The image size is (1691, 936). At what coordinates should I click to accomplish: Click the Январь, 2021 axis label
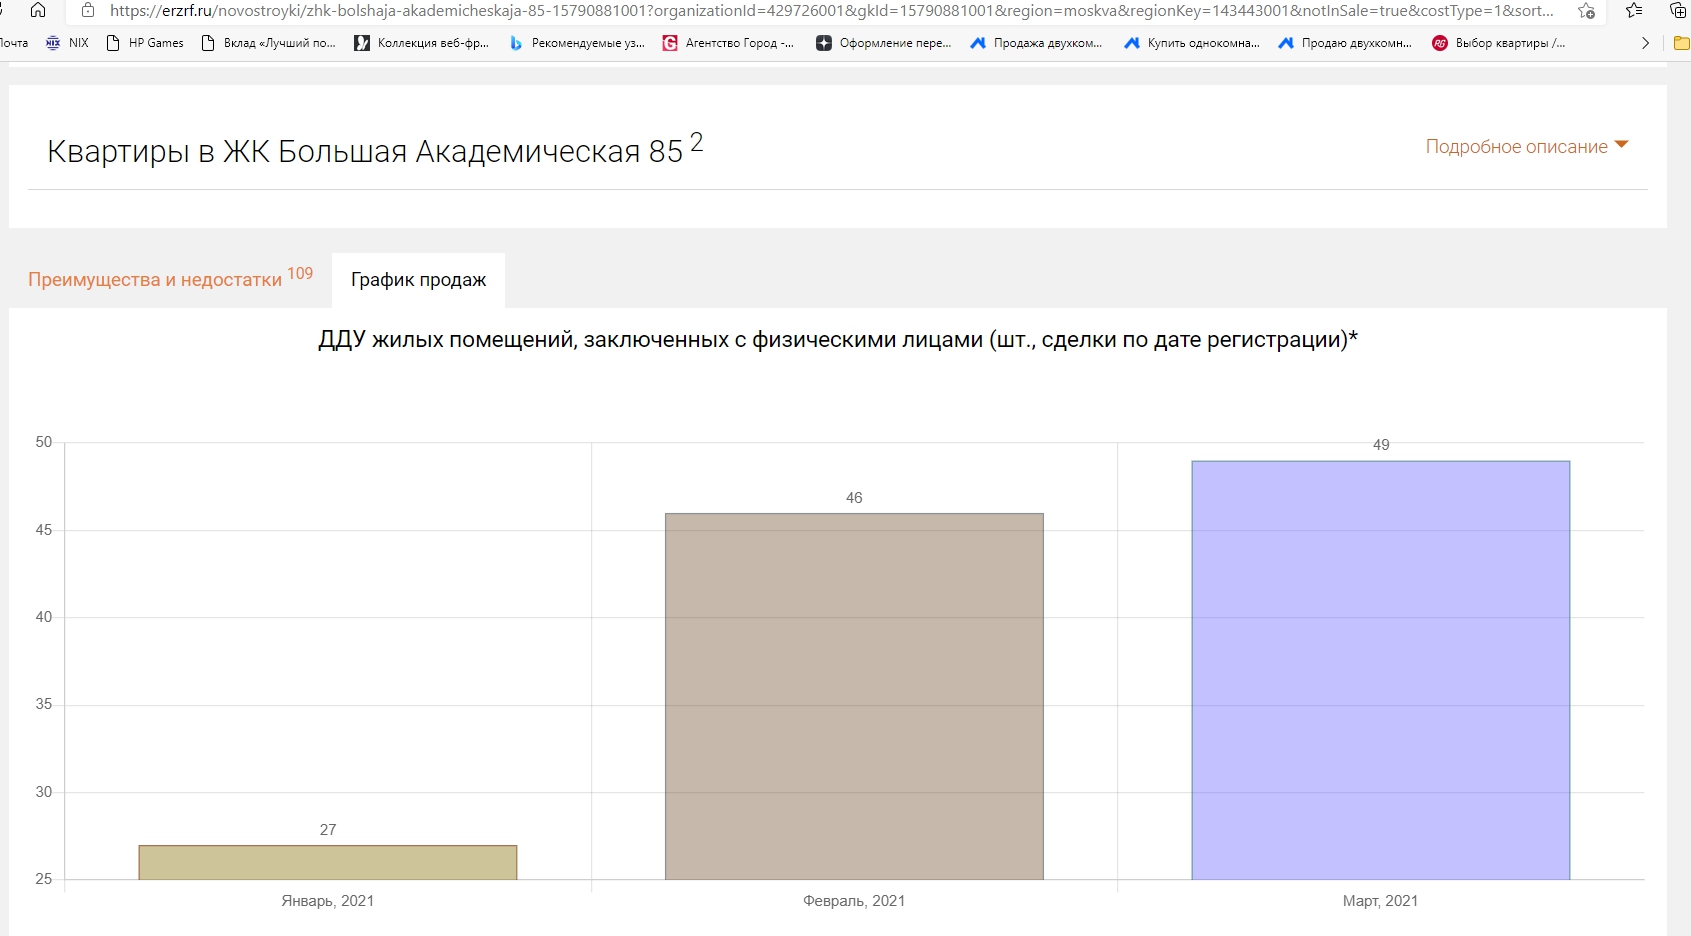[x=328, y=901]
